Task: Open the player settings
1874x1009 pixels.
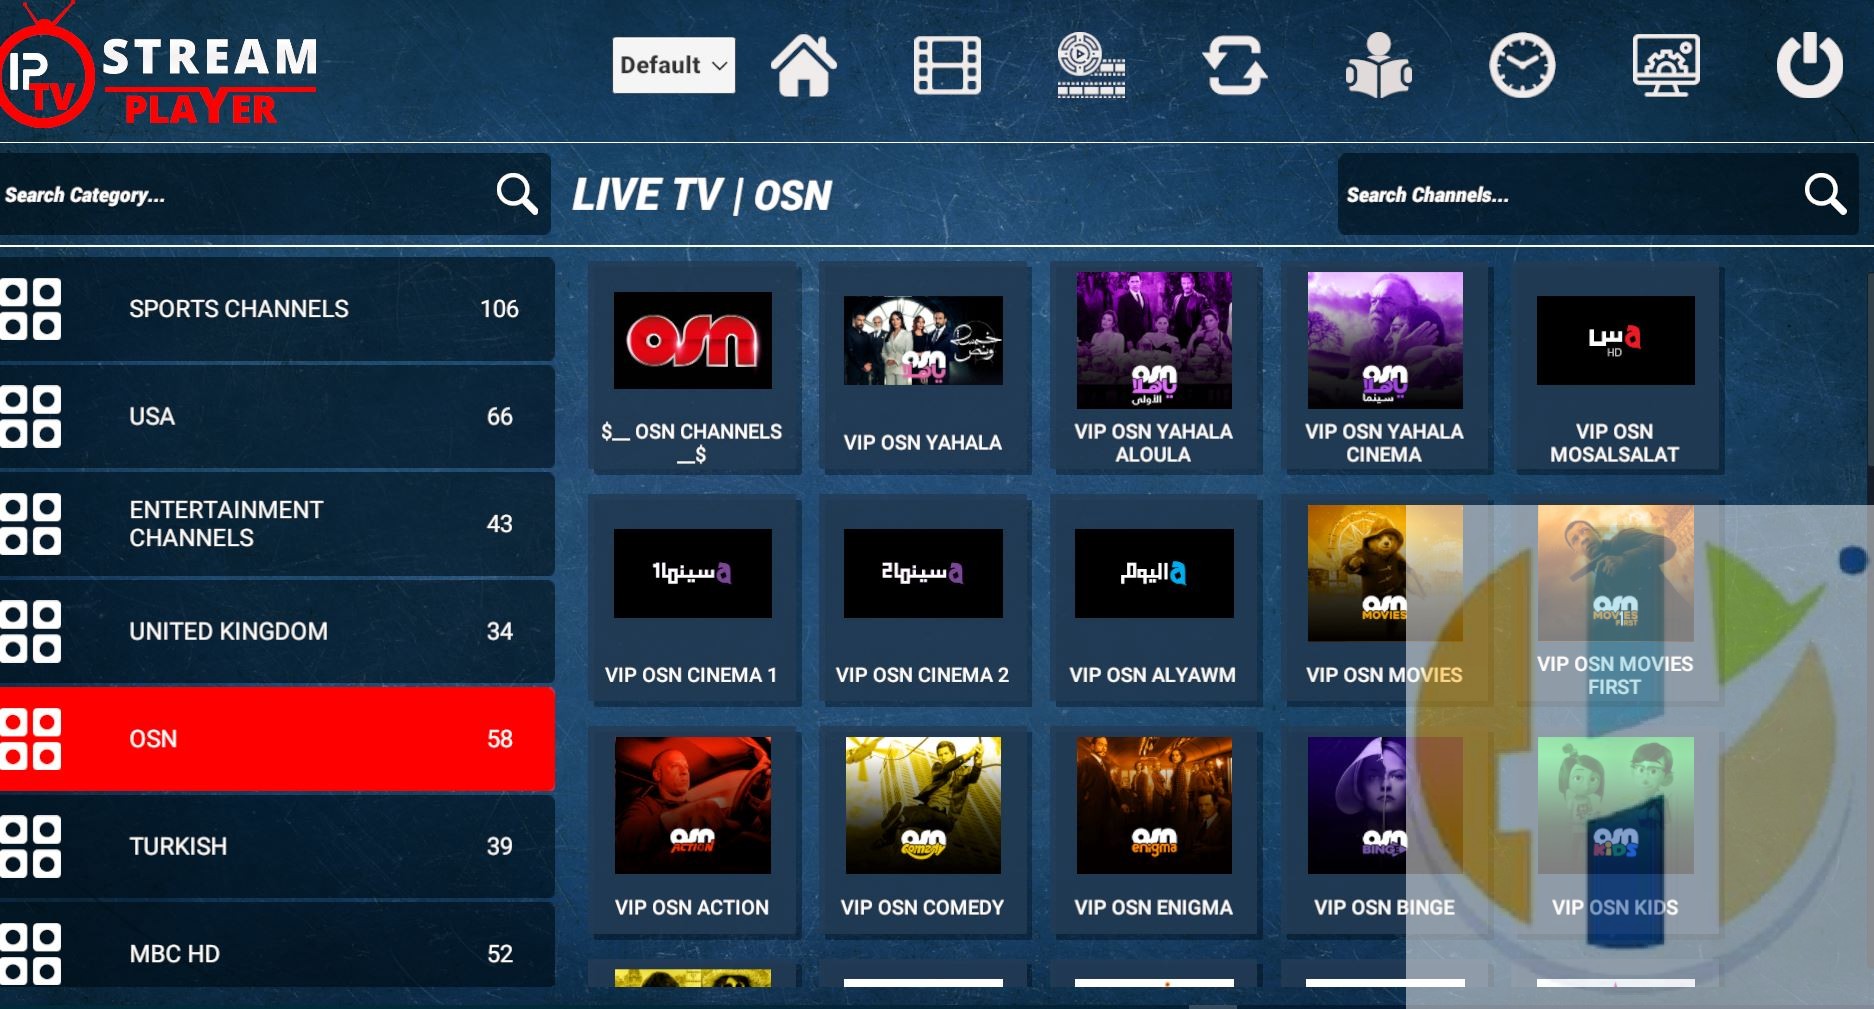Action: pyautogui.click(x=1665, y=67)
